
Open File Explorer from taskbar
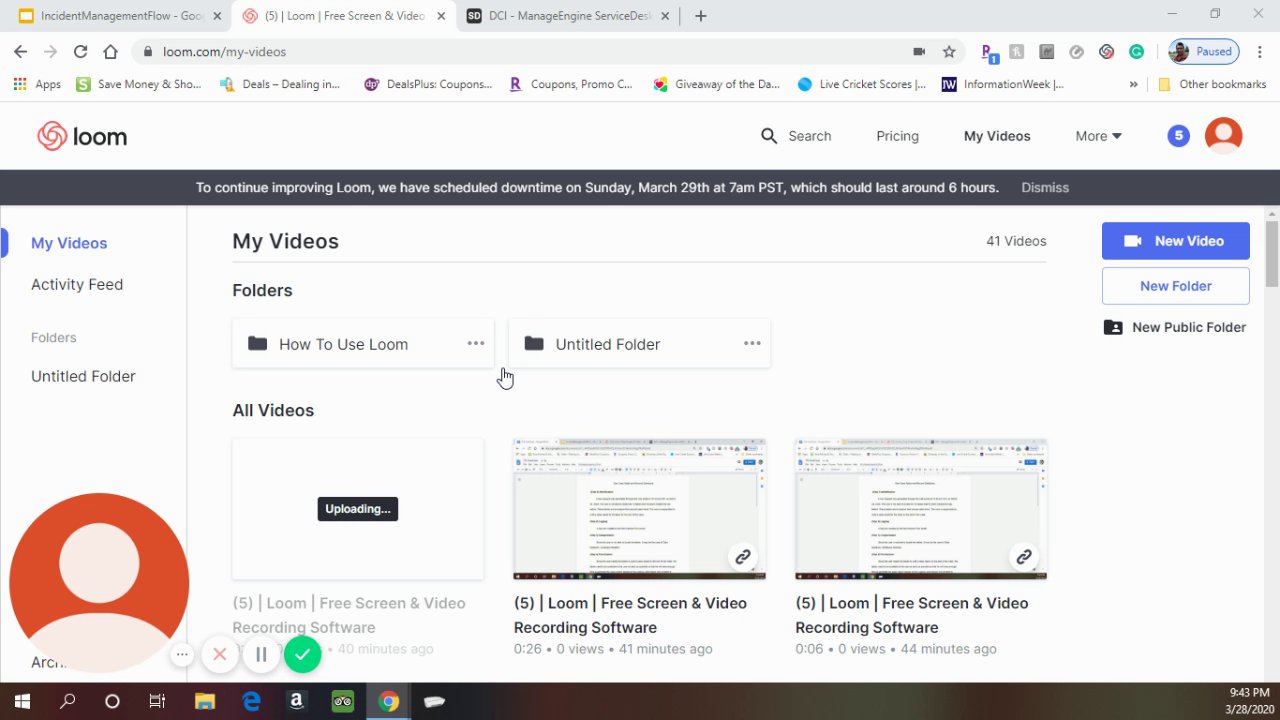tap(204, 701)
